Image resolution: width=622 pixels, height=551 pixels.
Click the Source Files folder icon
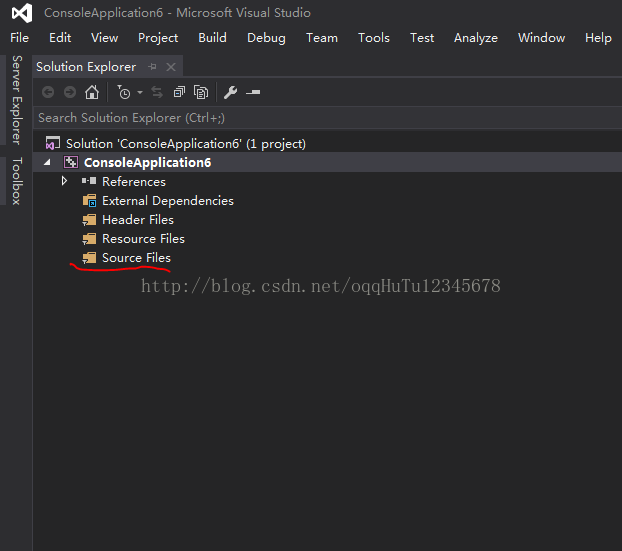pyautogui.click(x=89, y=258)
